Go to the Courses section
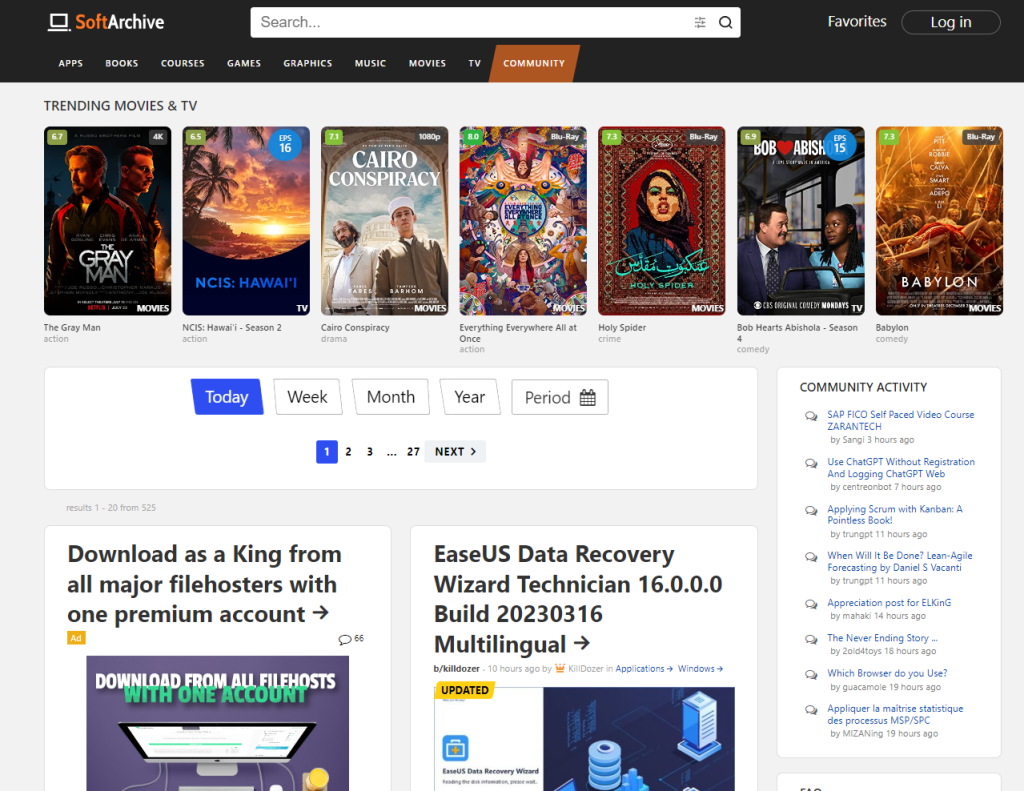The width and height of the screenshot is (1024, 791). click(183, 63)
